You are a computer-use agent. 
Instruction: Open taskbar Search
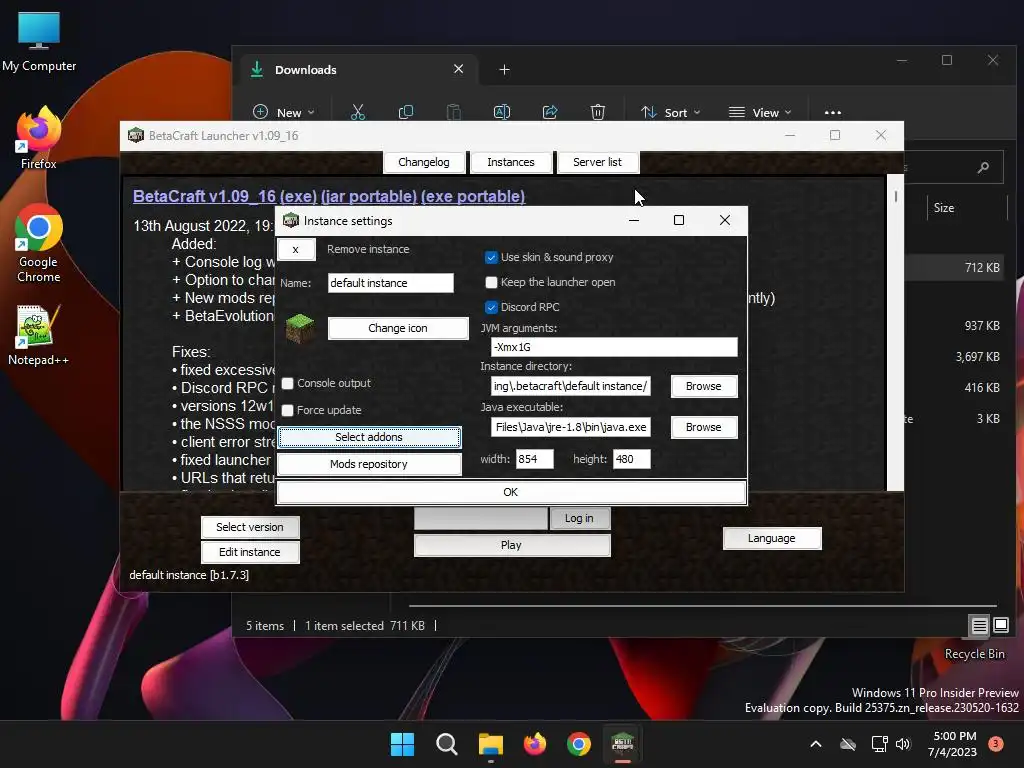point(447,744)
